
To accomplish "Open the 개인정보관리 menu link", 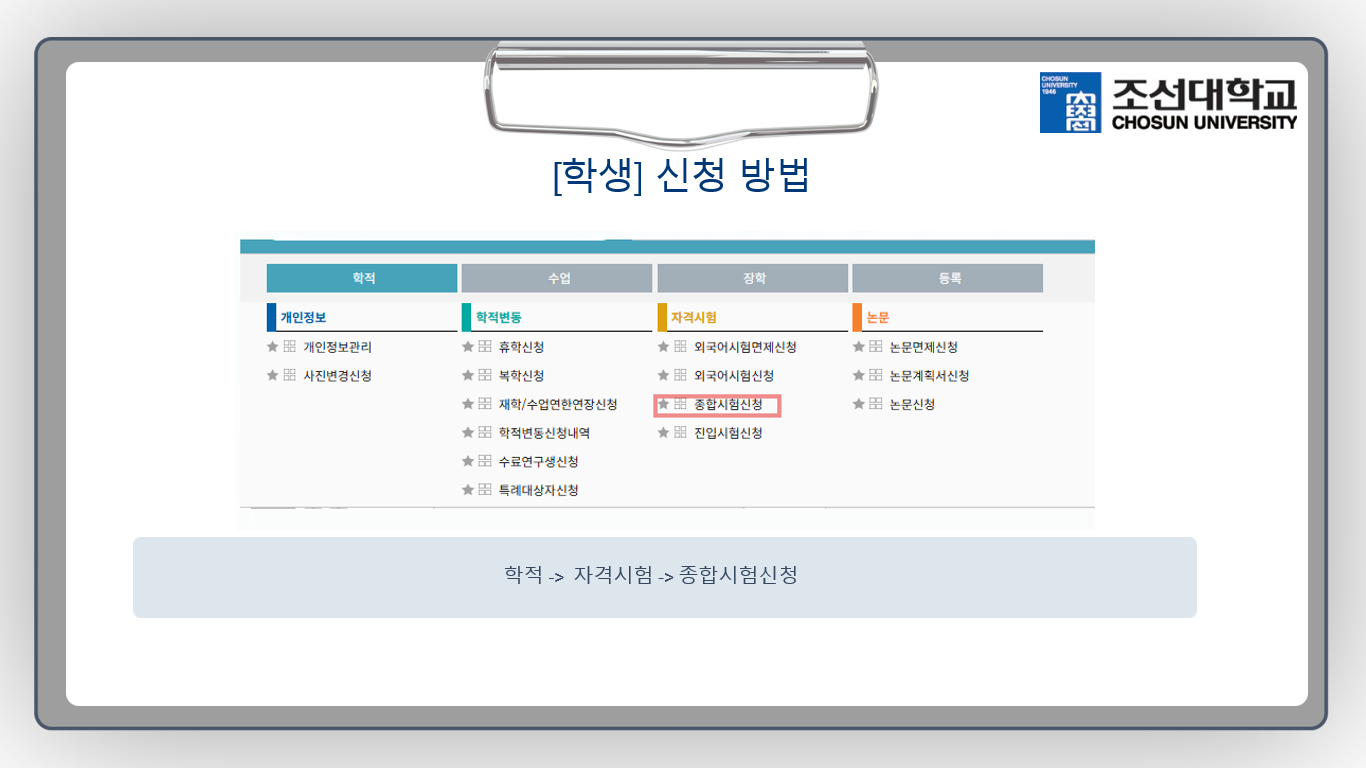I will coord(337,347).
